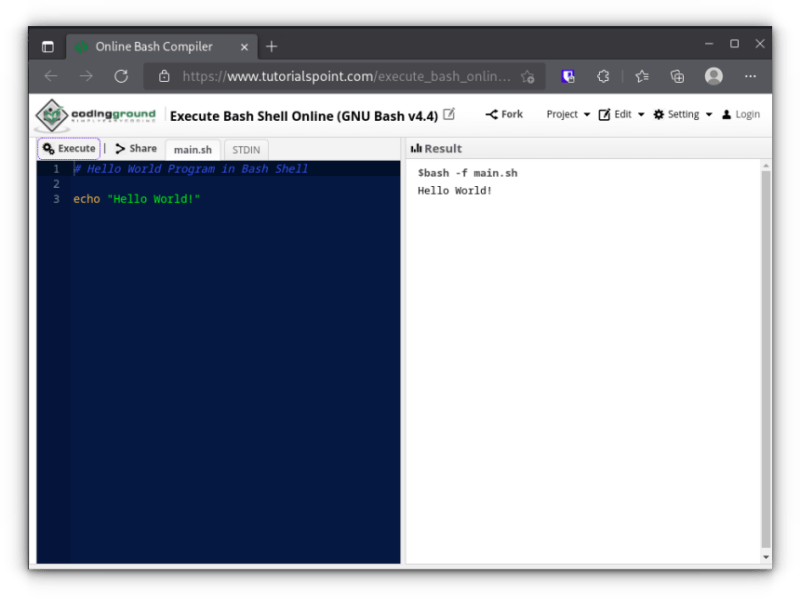Click the collections icon in the browser toolbar
The height and width of the screenshot is (599, 800).
pyautogui.click(x=678, y=76)
